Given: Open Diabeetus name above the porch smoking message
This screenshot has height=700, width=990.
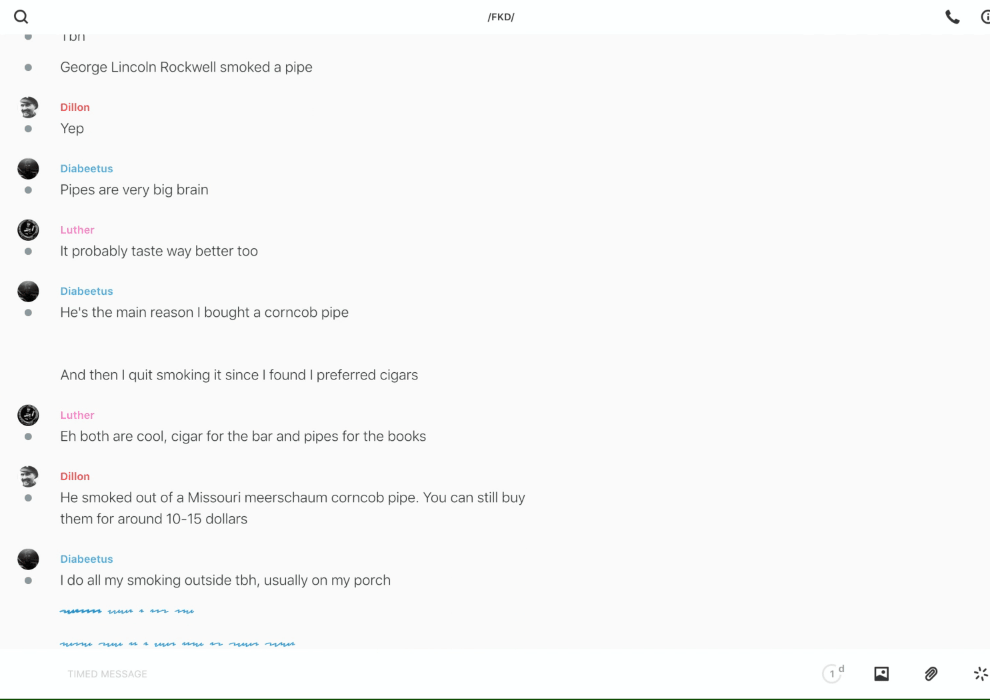Looking at the screenshot, I should (x=86, y=559).
